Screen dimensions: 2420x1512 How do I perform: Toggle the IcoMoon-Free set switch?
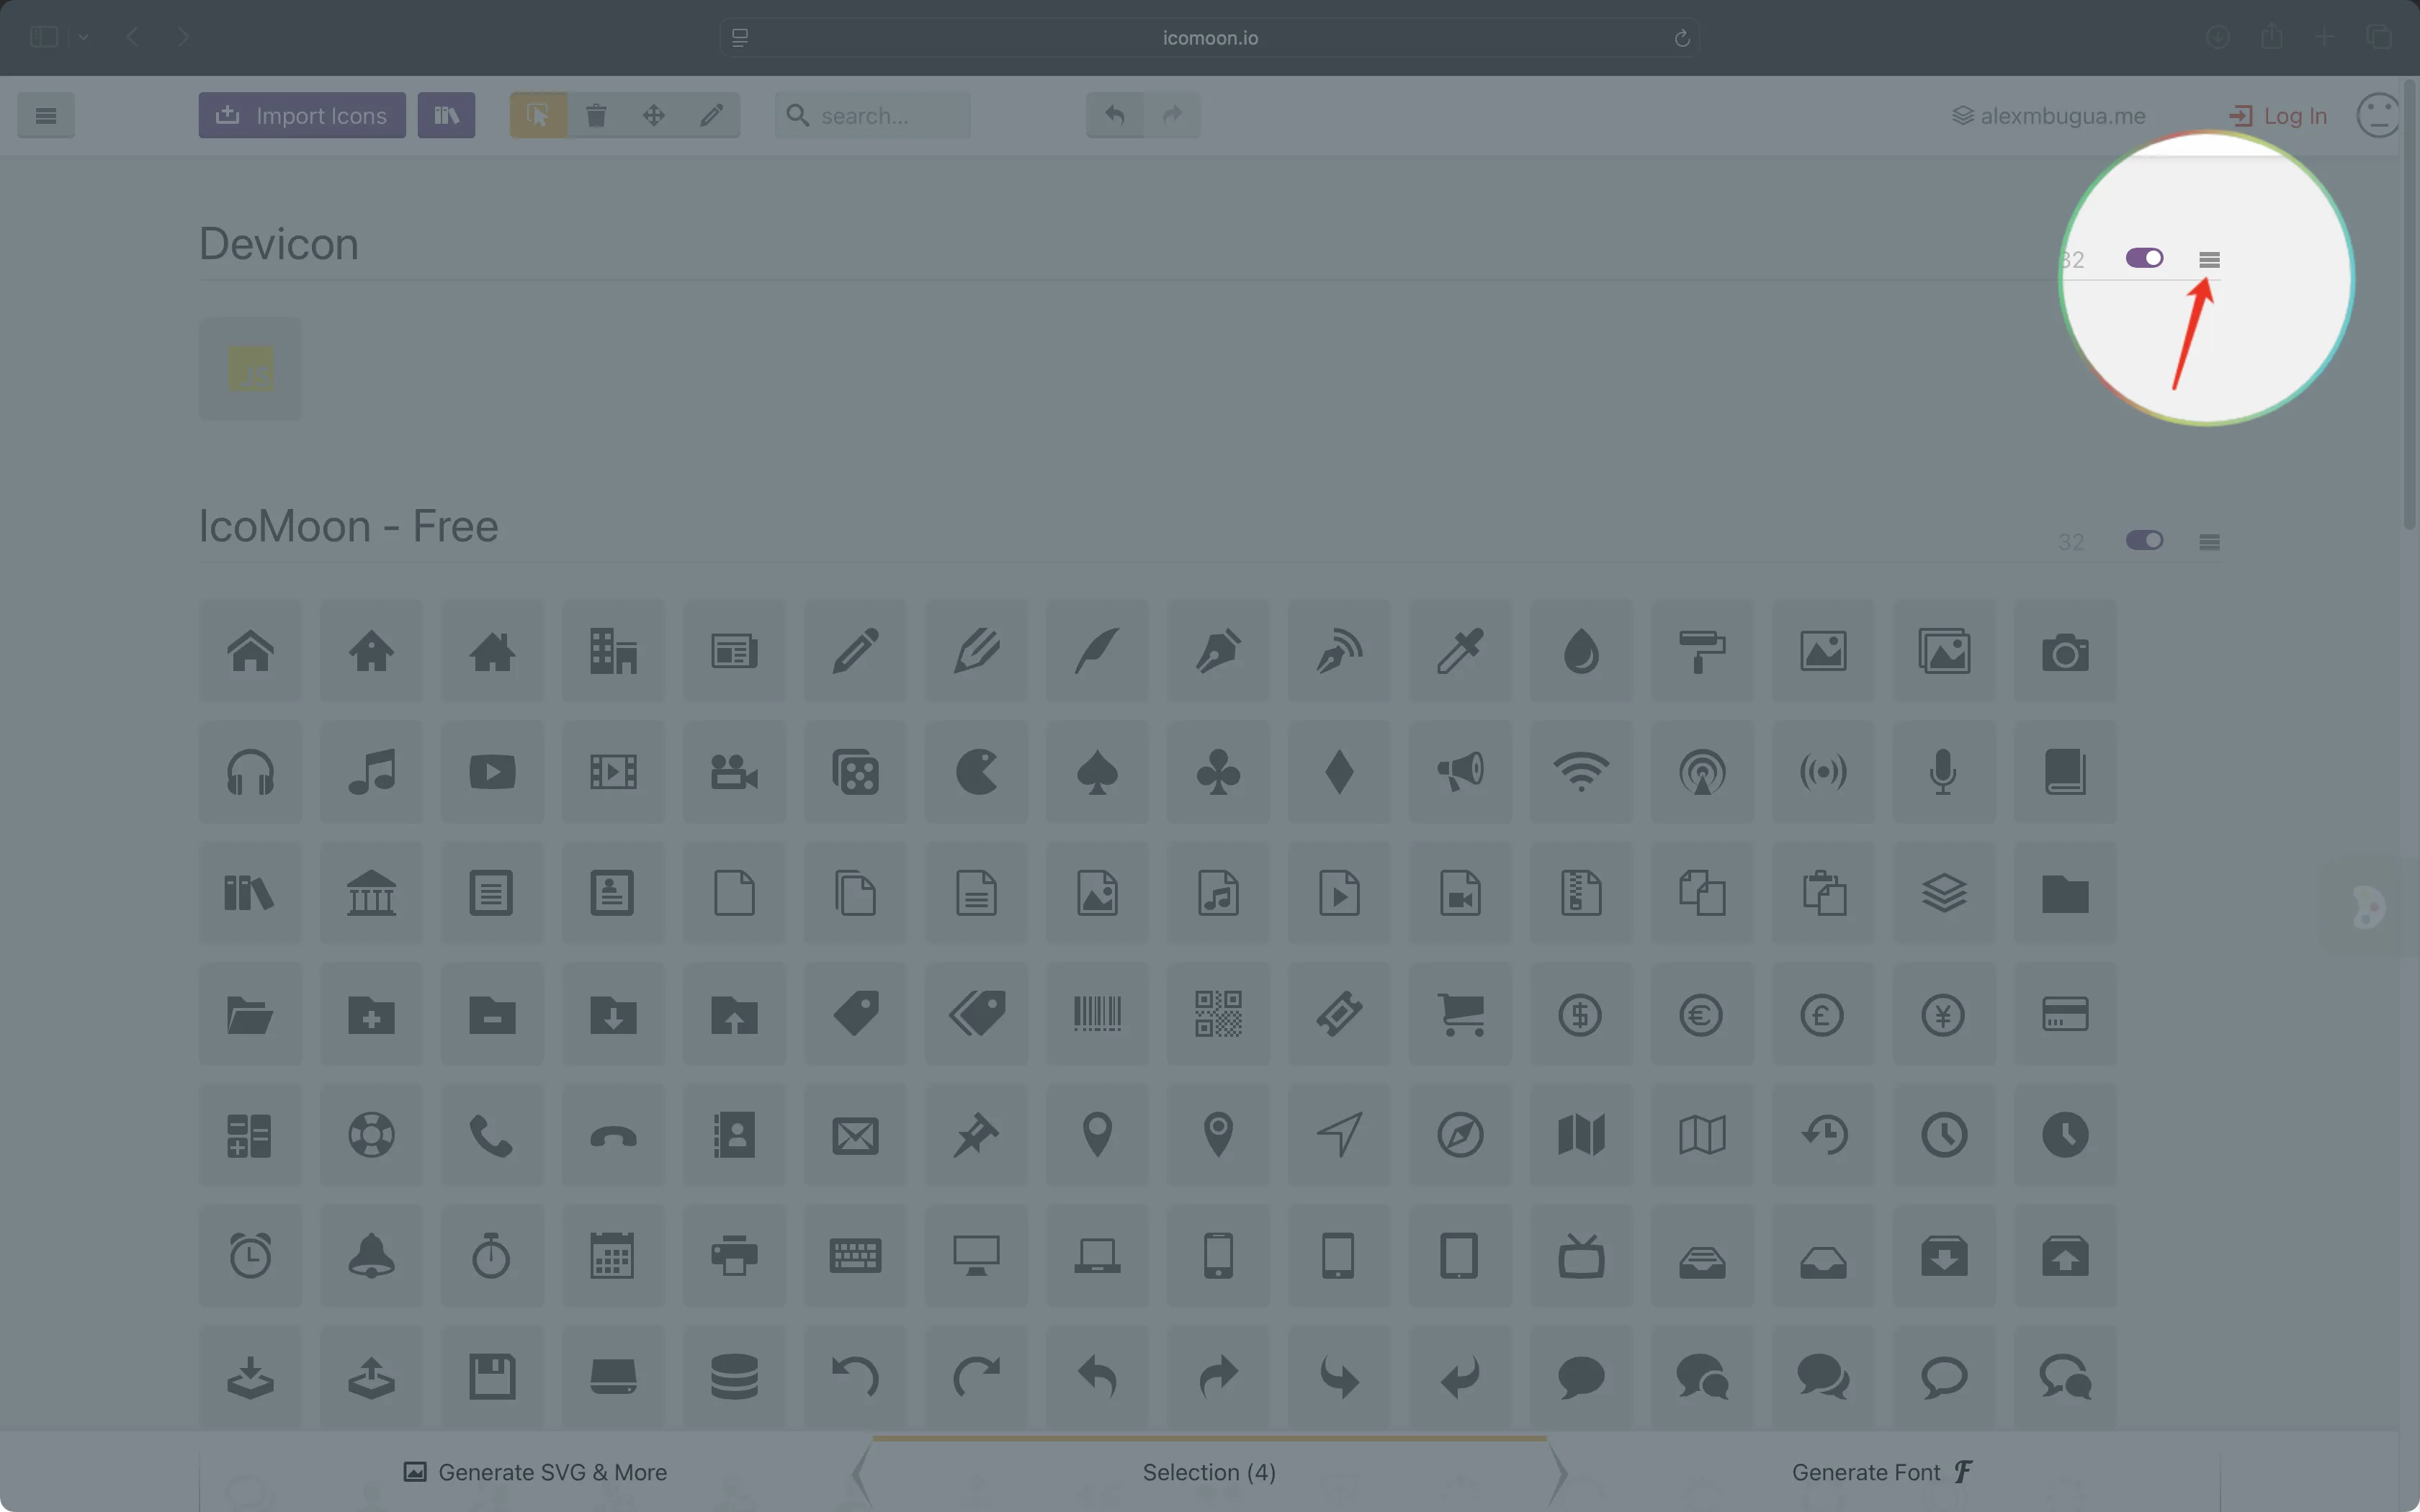tap(2144, 540)
